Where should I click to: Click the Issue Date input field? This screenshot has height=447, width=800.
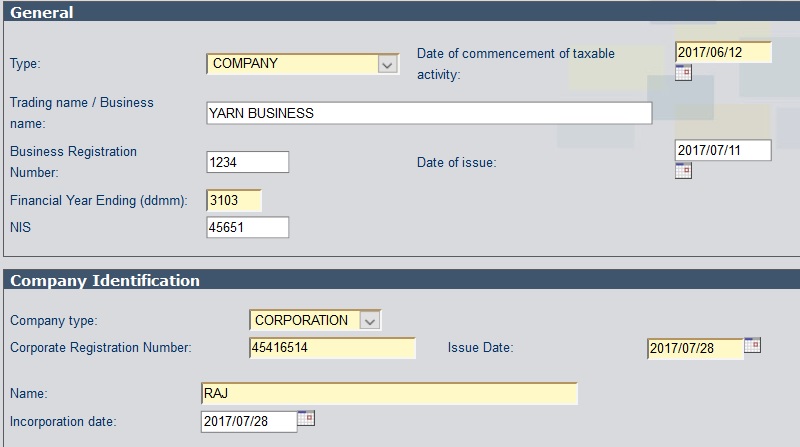pyautogui.click(x=695, y=348)
